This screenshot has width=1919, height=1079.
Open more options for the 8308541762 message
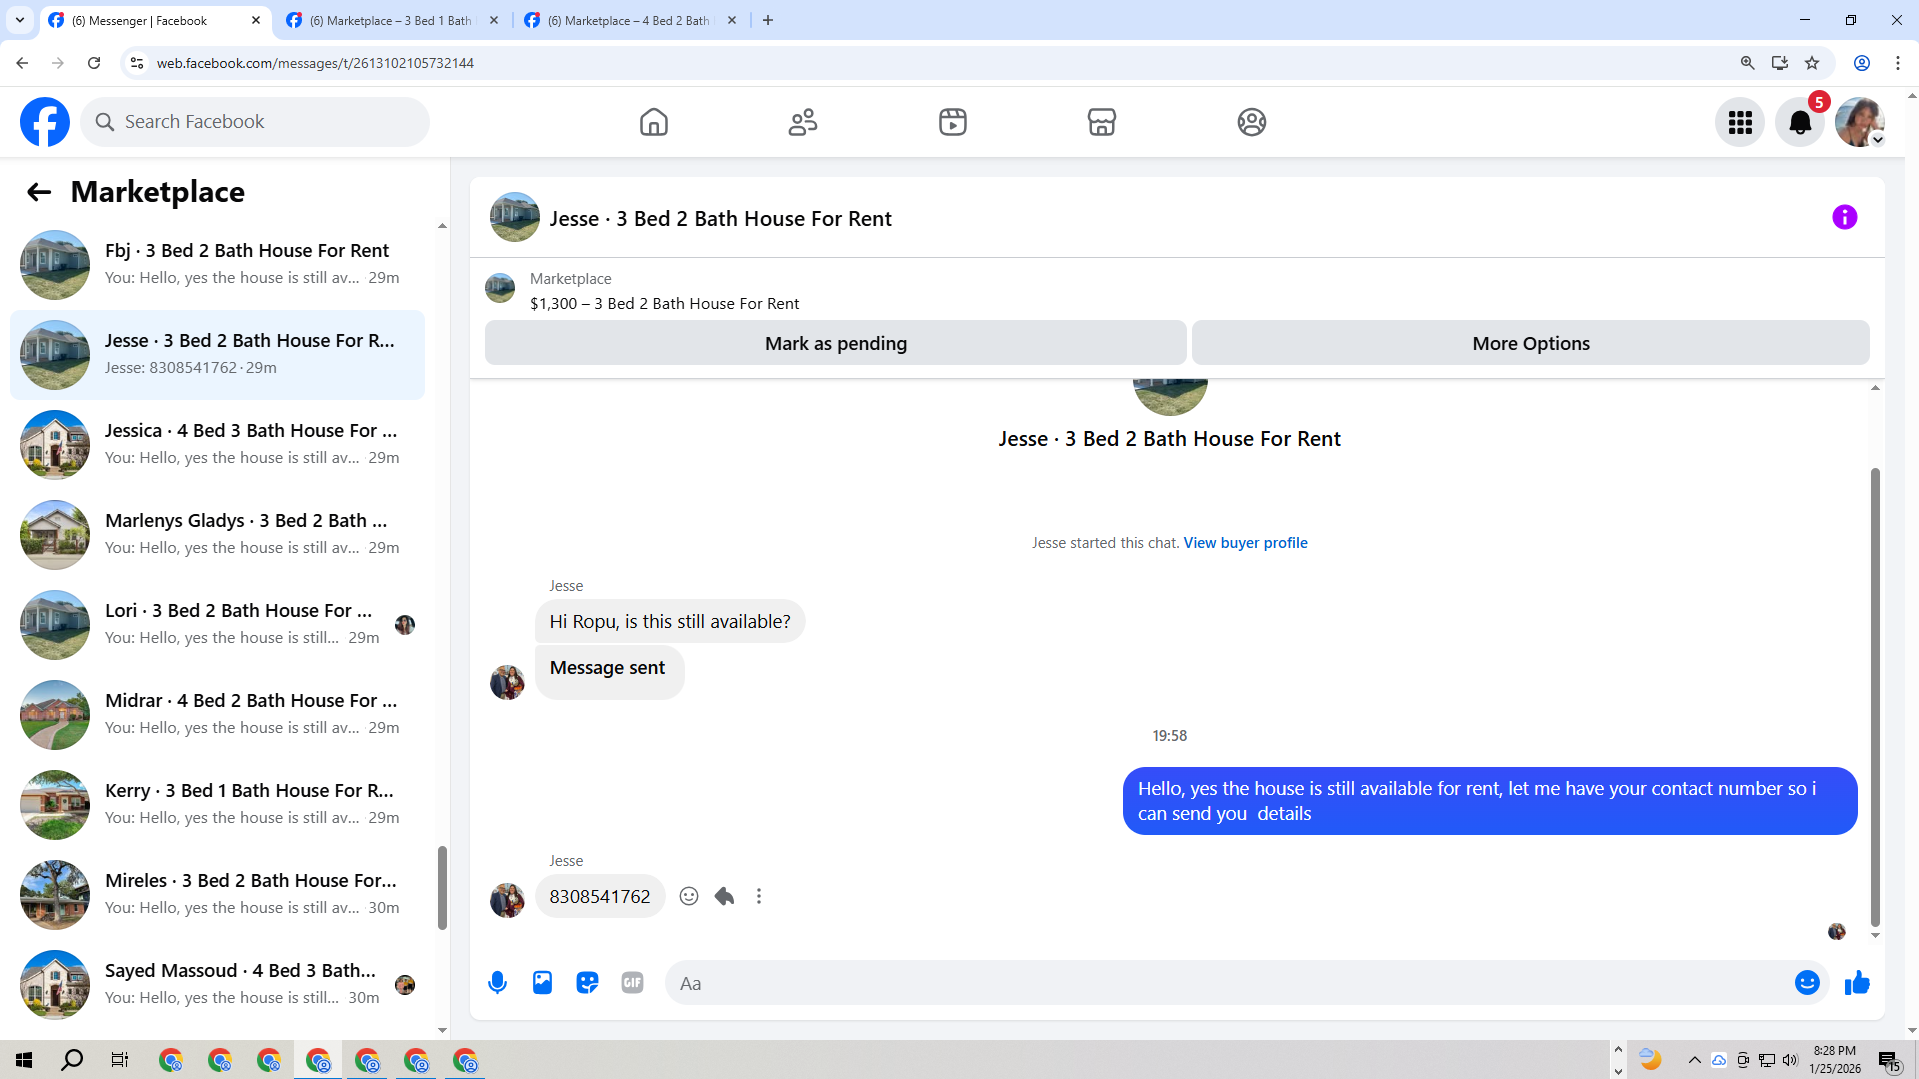coord(759,896)
